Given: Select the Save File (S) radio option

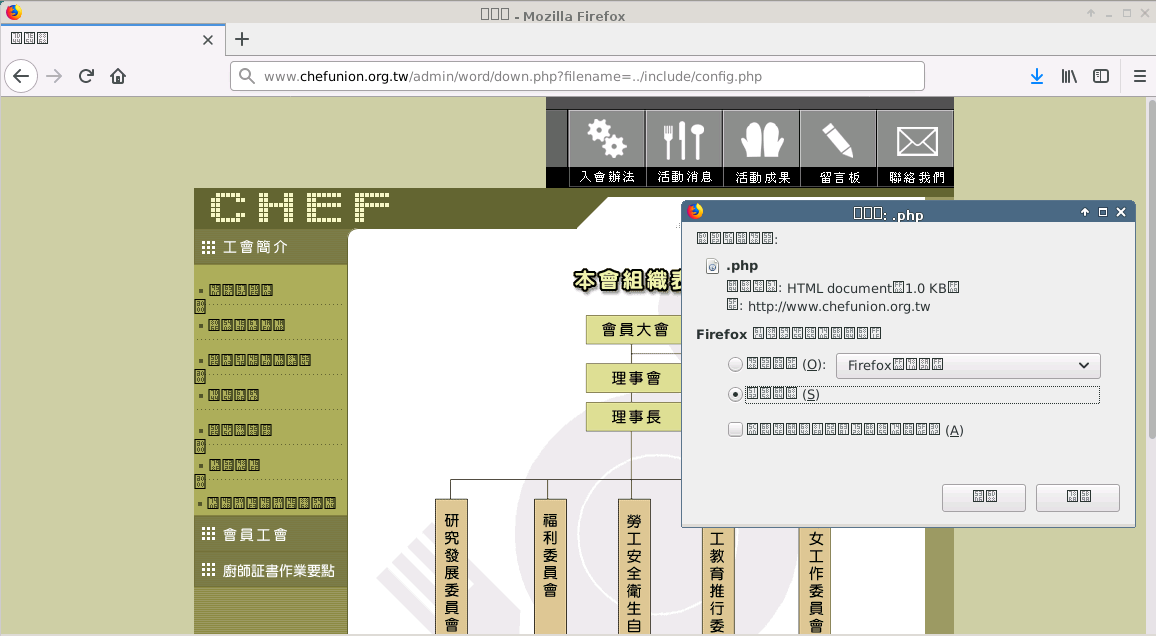Looking at the screenshot, I should [735, 394].
